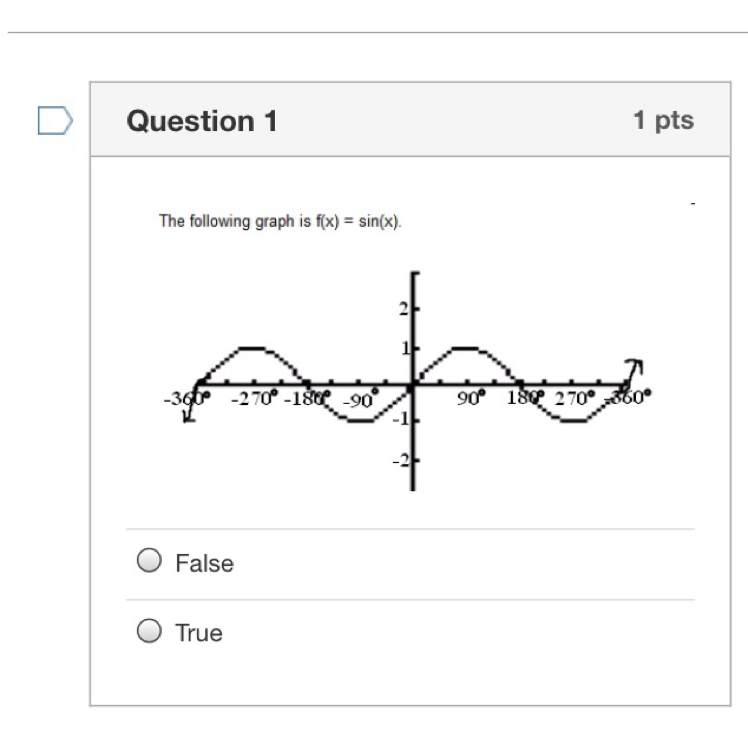The height and width of the screenshot is (750, 748).
Task: Click the Question 1 heading
Action: coord(202,121)
